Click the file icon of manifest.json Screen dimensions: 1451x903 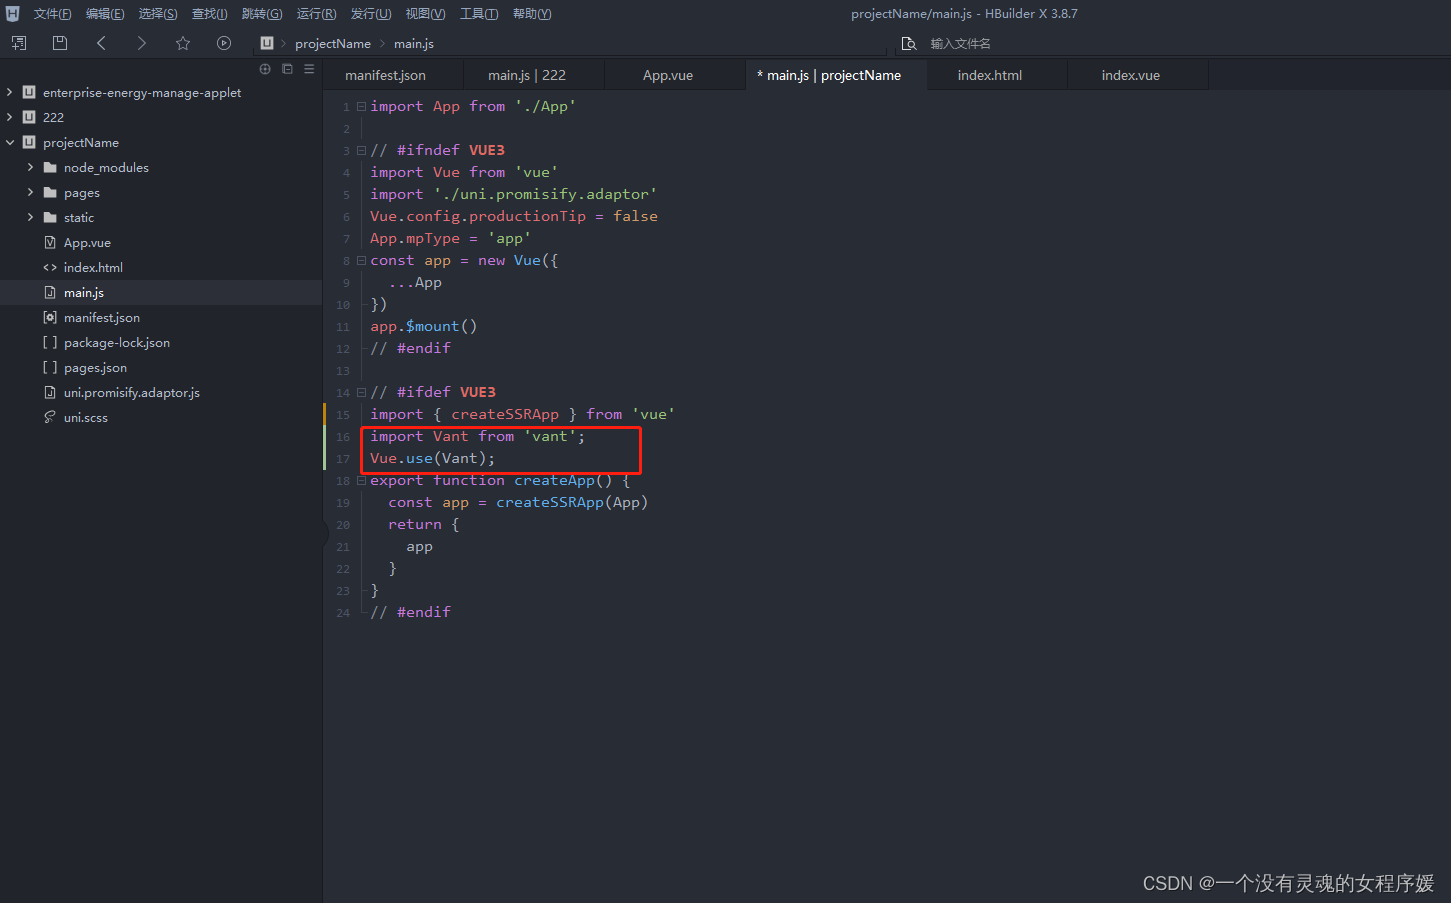tap(50, 317)
